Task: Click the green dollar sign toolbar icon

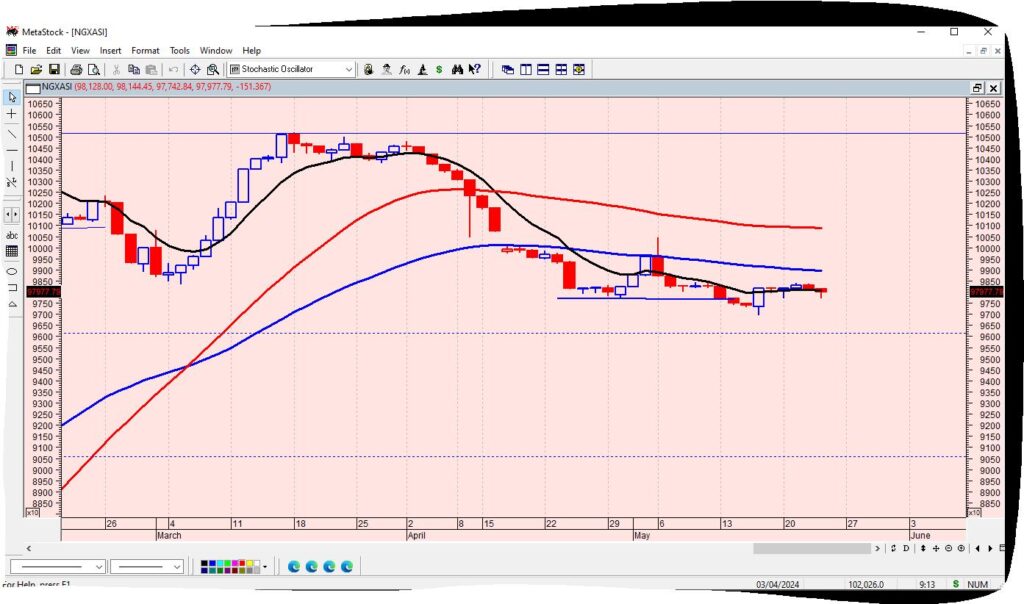Action: click(x=439, y=70)
